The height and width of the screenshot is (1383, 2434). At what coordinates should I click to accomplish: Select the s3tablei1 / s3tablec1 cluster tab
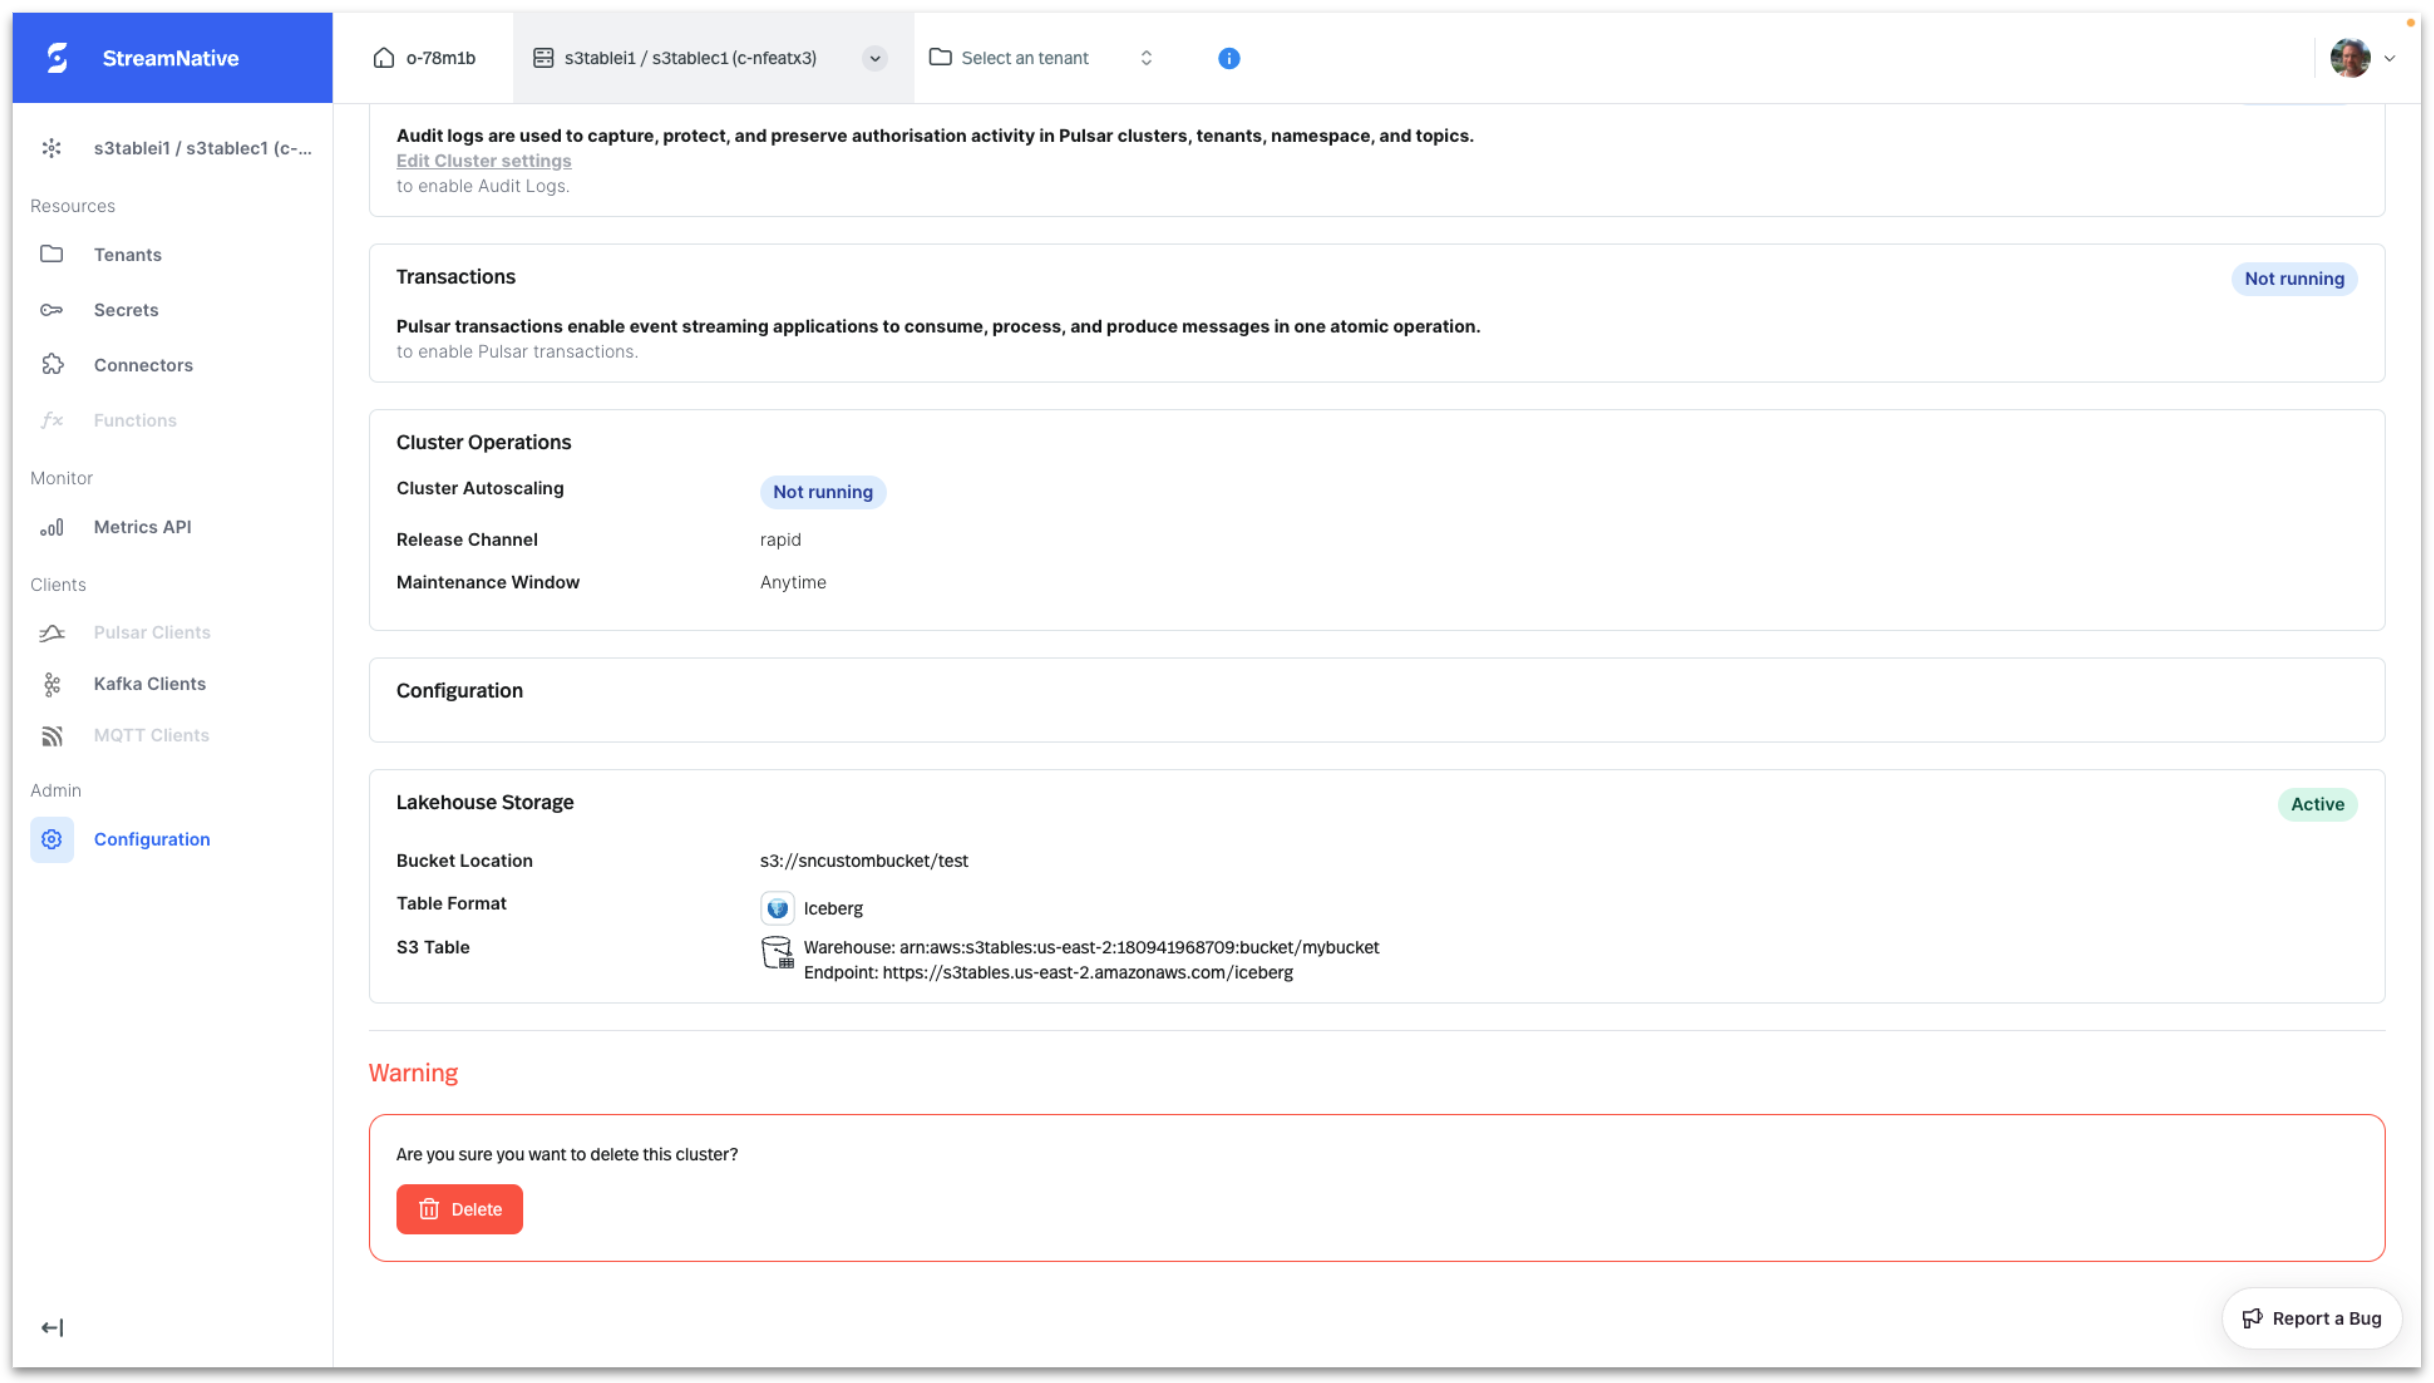[690, 57]
